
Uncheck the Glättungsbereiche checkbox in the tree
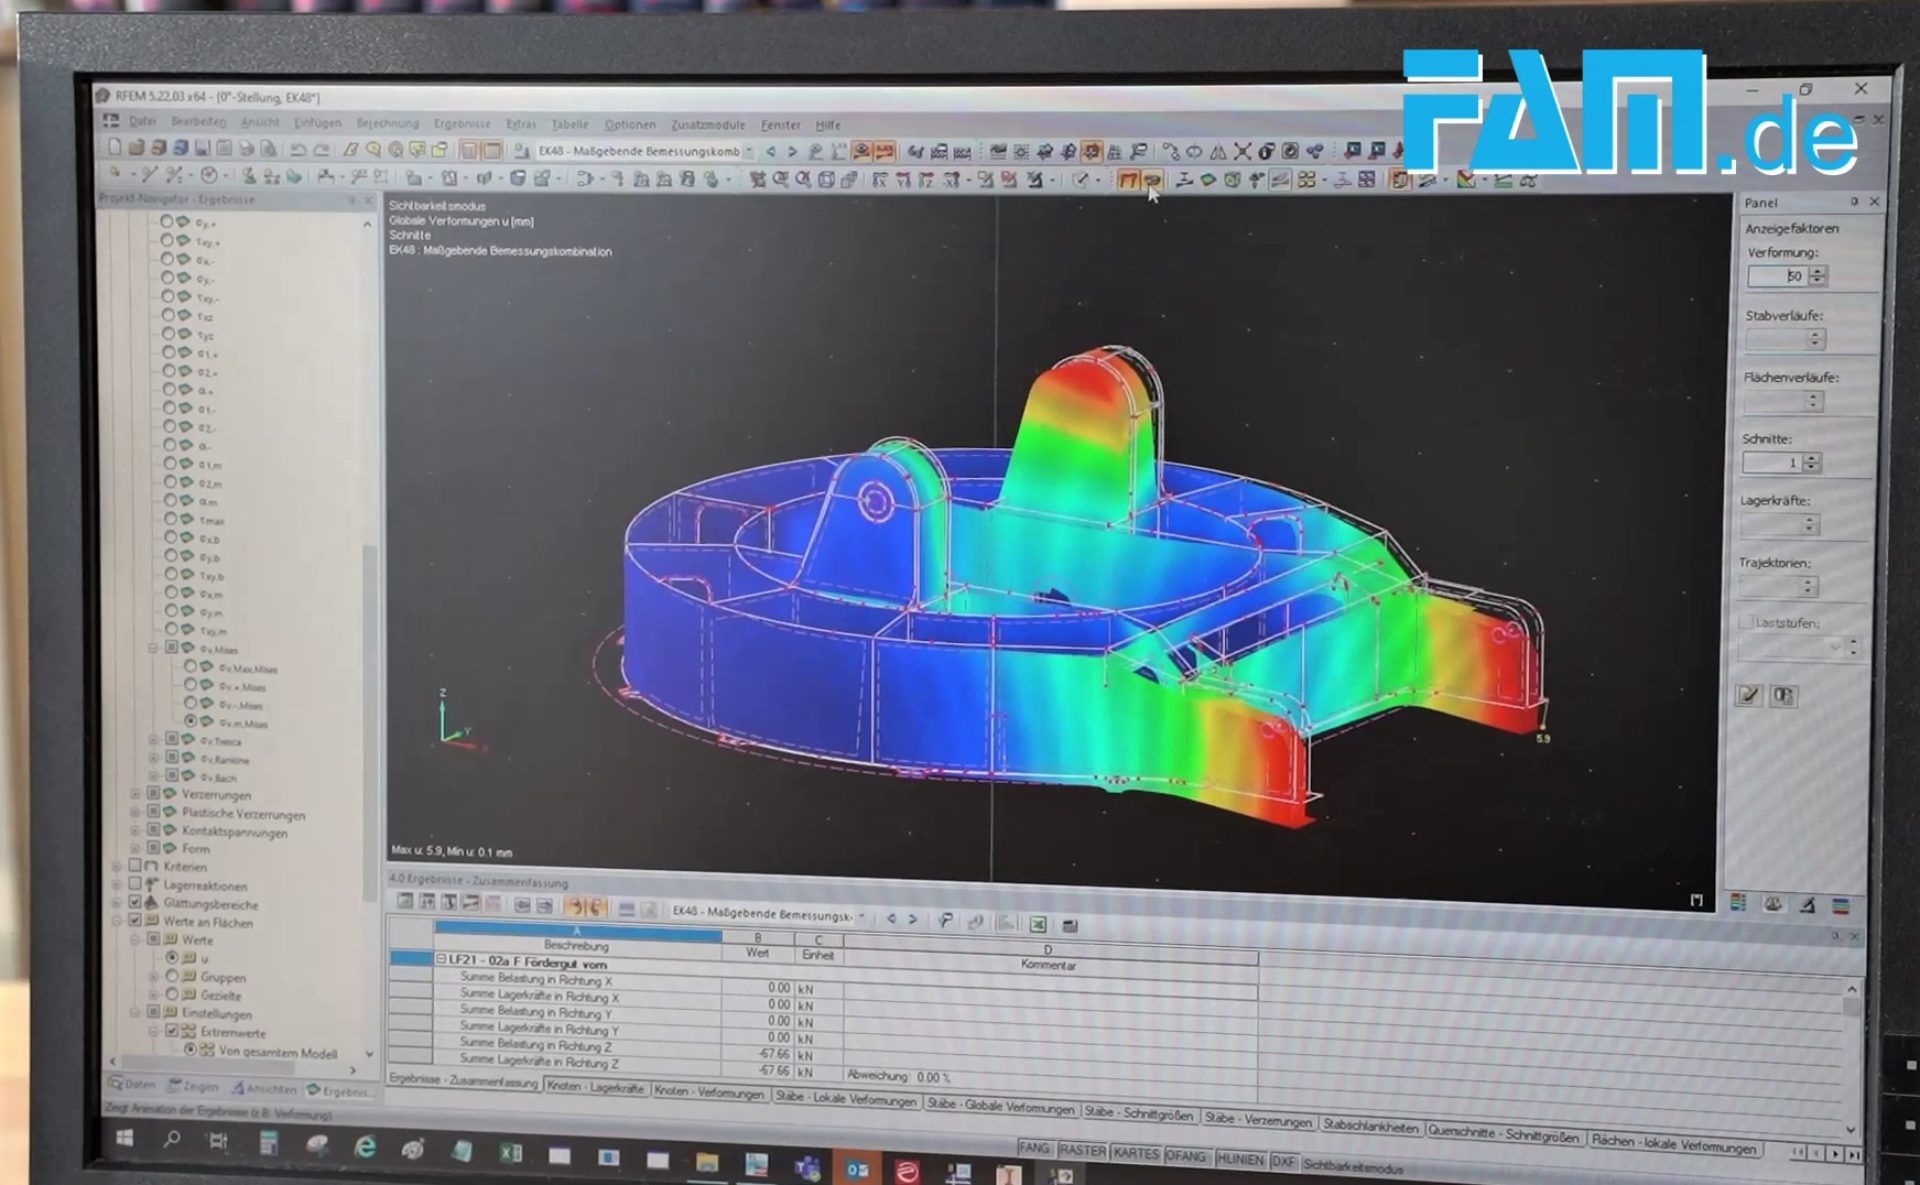[134, 903]
